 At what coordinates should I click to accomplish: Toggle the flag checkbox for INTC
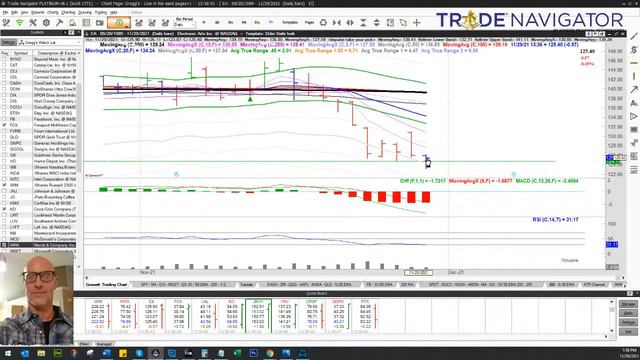[x=4, y=179]
